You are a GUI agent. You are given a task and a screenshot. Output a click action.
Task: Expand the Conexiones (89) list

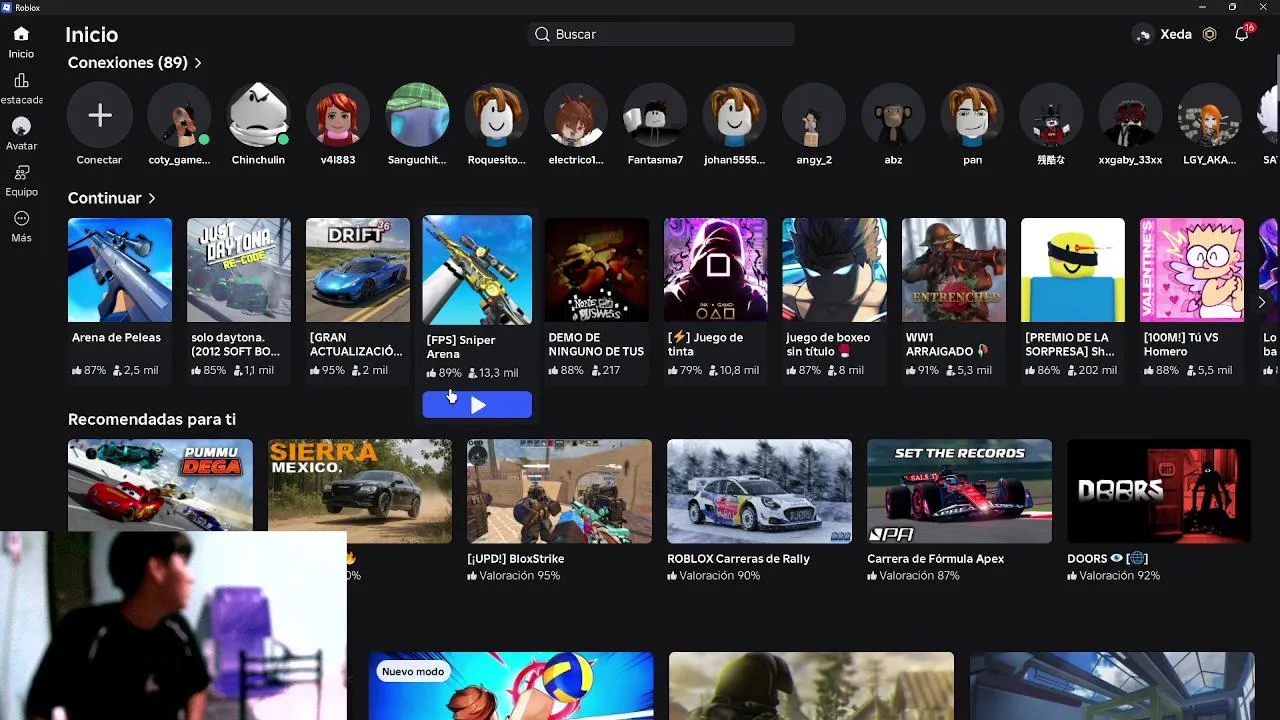tap(134, 62)
